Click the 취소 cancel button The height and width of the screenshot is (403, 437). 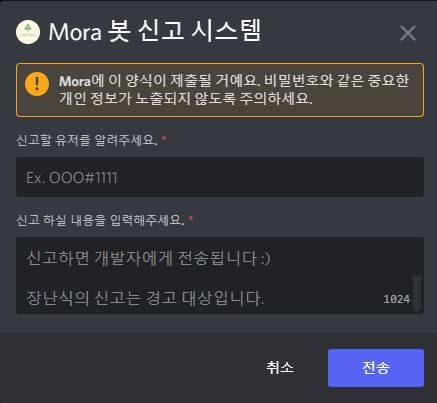(x=280, y=368)
